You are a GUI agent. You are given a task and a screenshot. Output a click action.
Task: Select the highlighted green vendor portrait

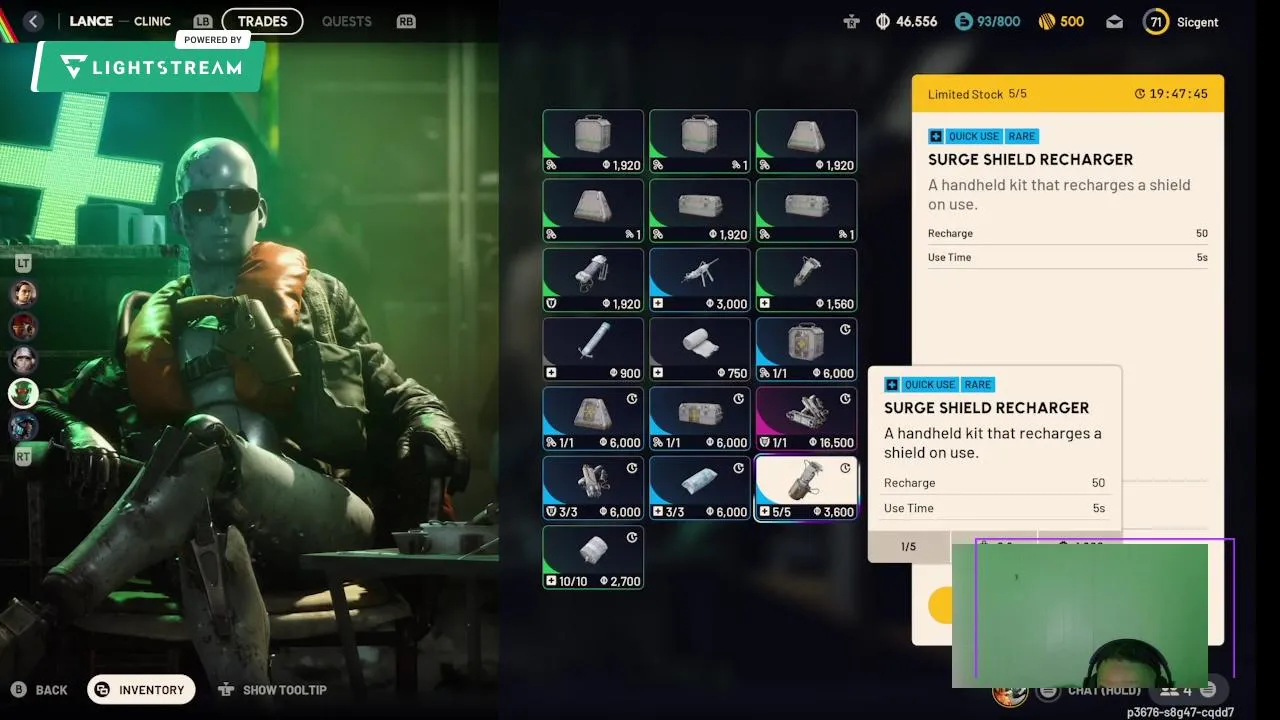tap(23, 392)
